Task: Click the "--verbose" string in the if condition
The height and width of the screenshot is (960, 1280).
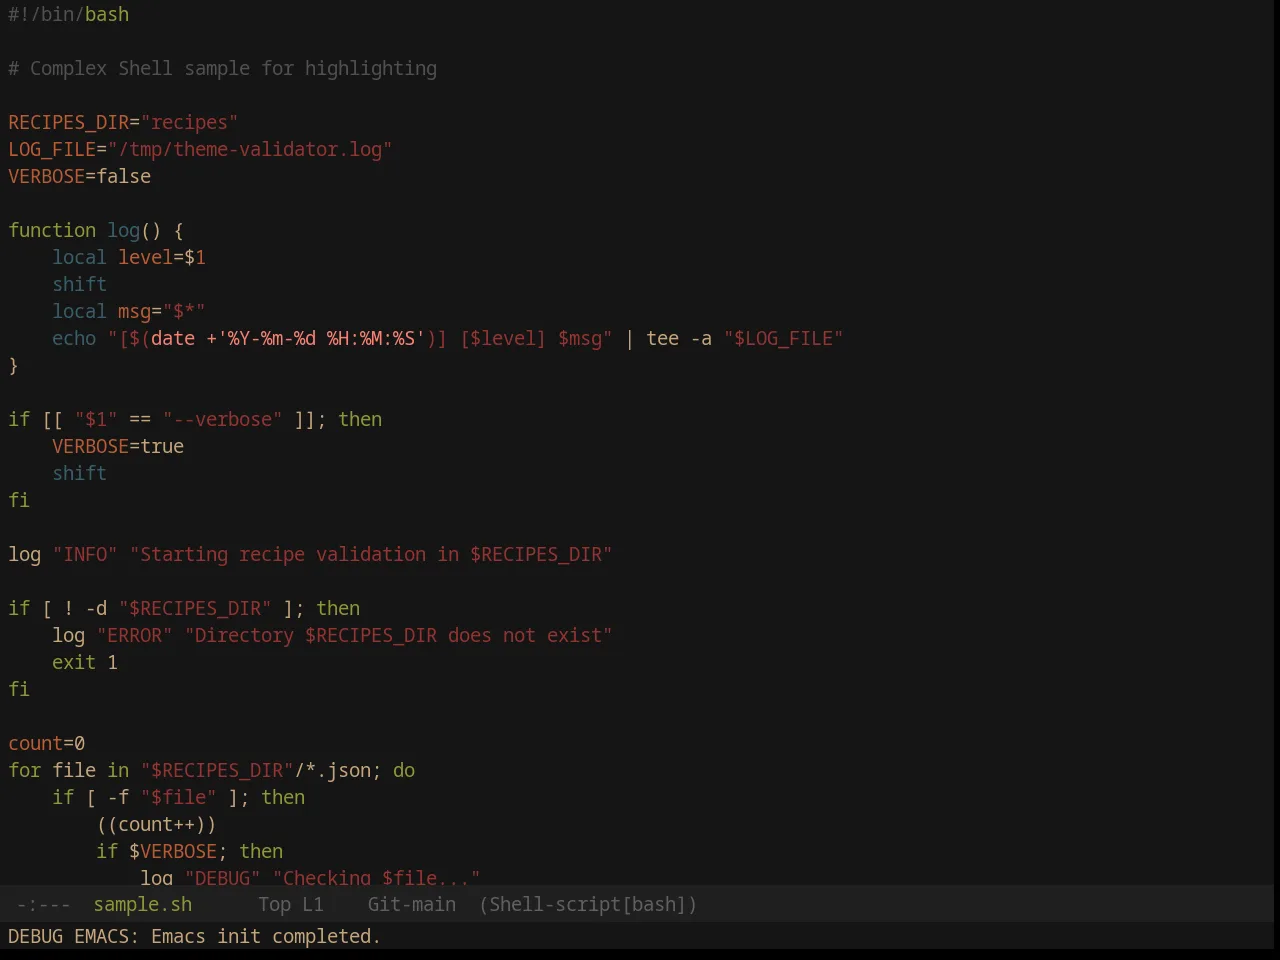Action: tap(223, 419)
